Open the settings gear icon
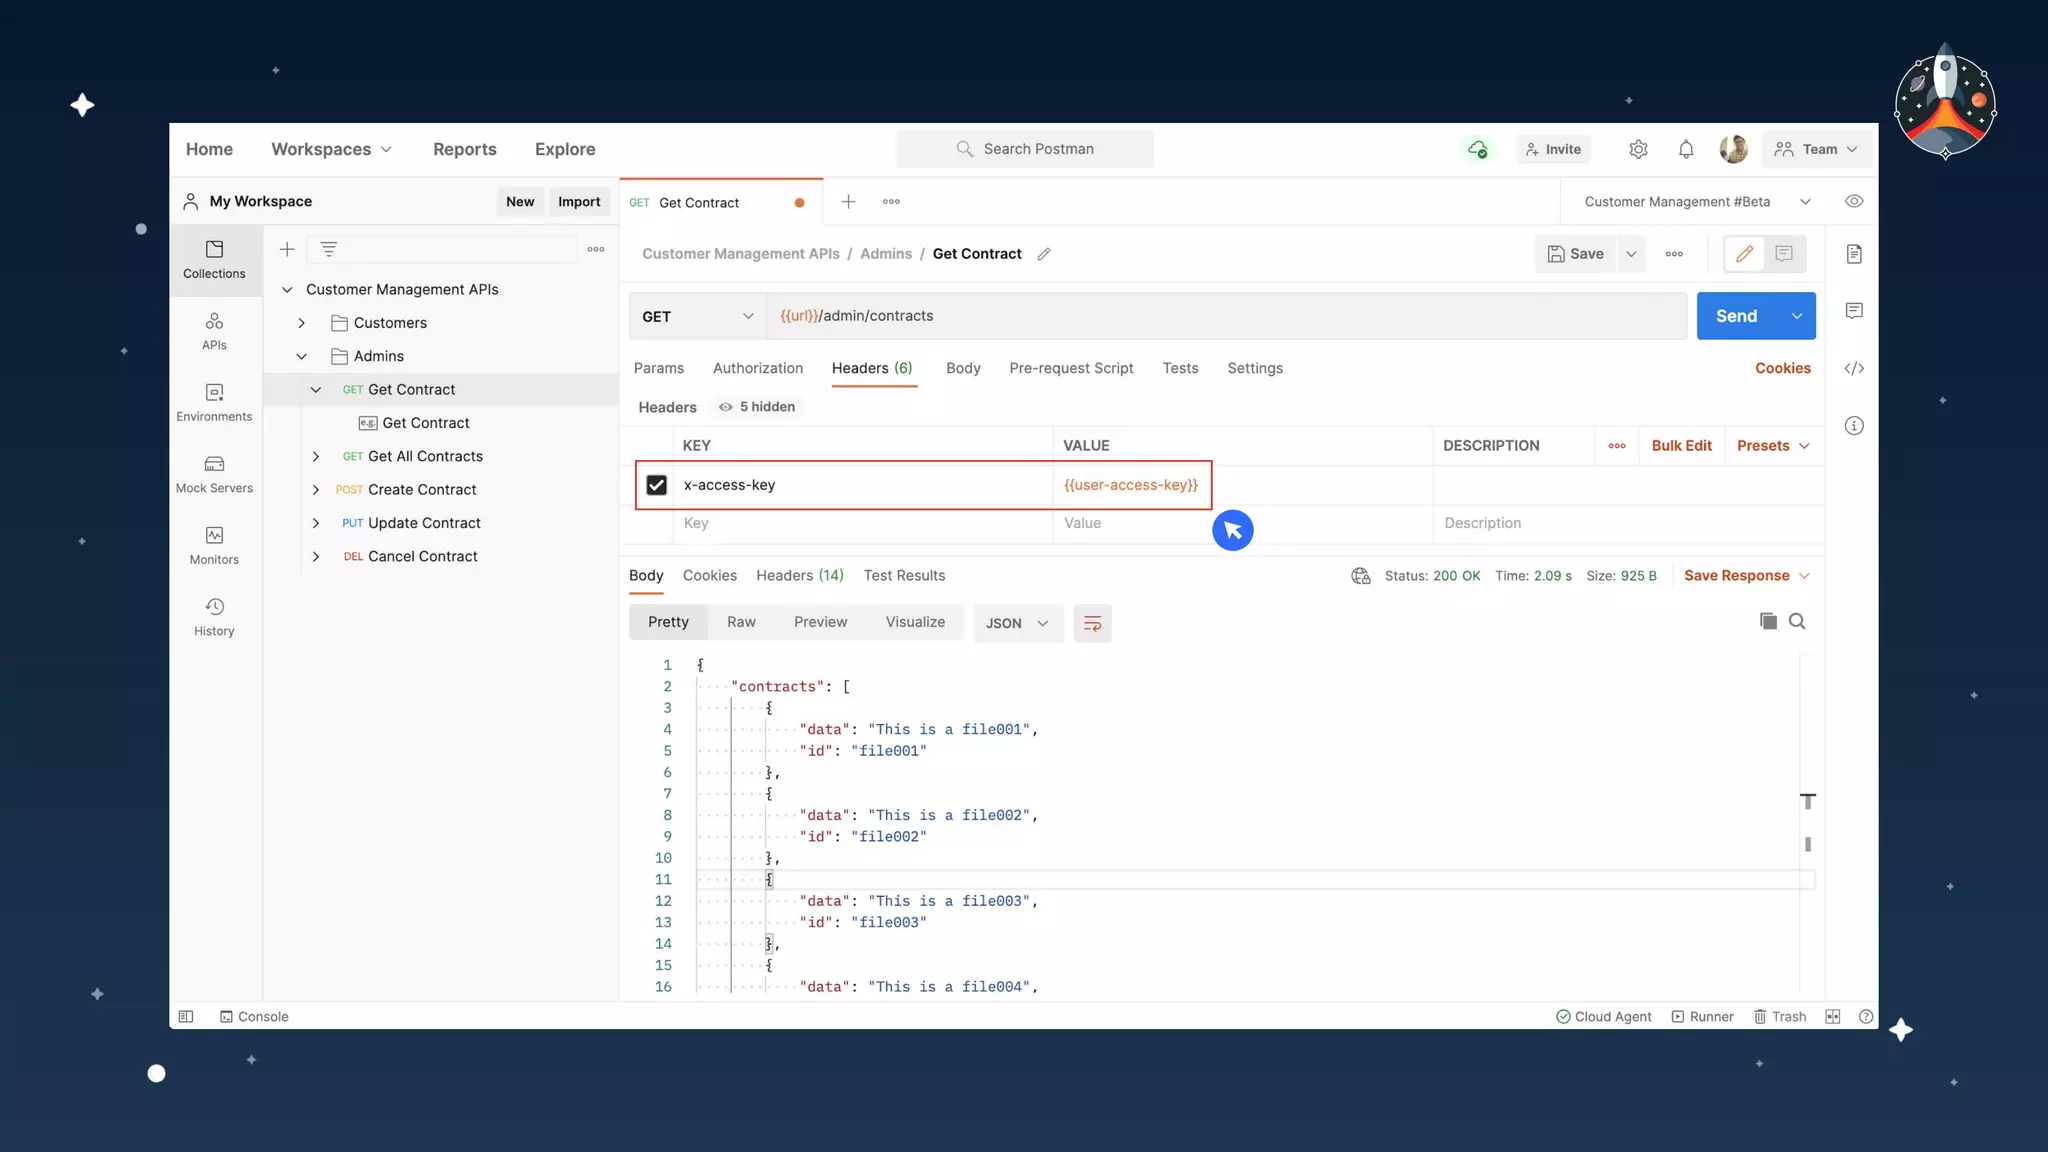Image resolution: width=2048 pixels, height=1152 pixels. click(x=1638, y=149)
